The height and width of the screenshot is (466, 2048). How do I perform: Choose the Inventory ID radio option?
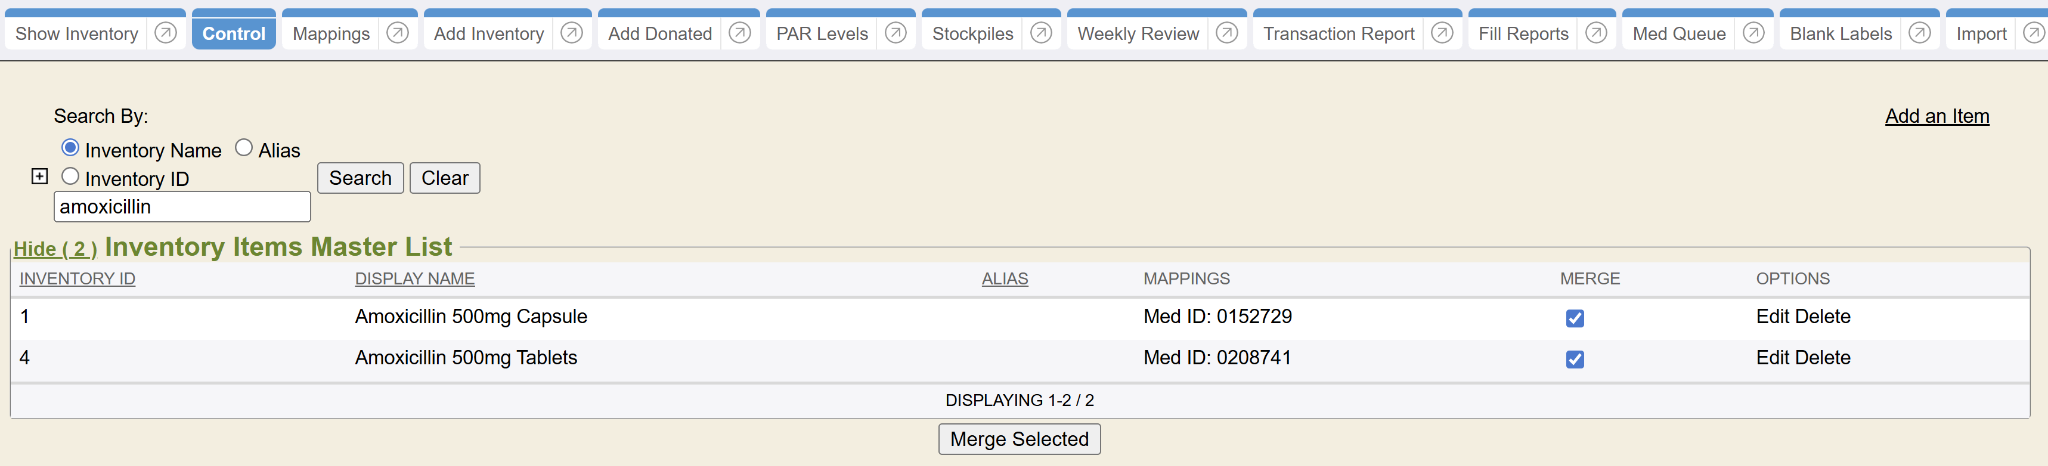tap(70, 177)
